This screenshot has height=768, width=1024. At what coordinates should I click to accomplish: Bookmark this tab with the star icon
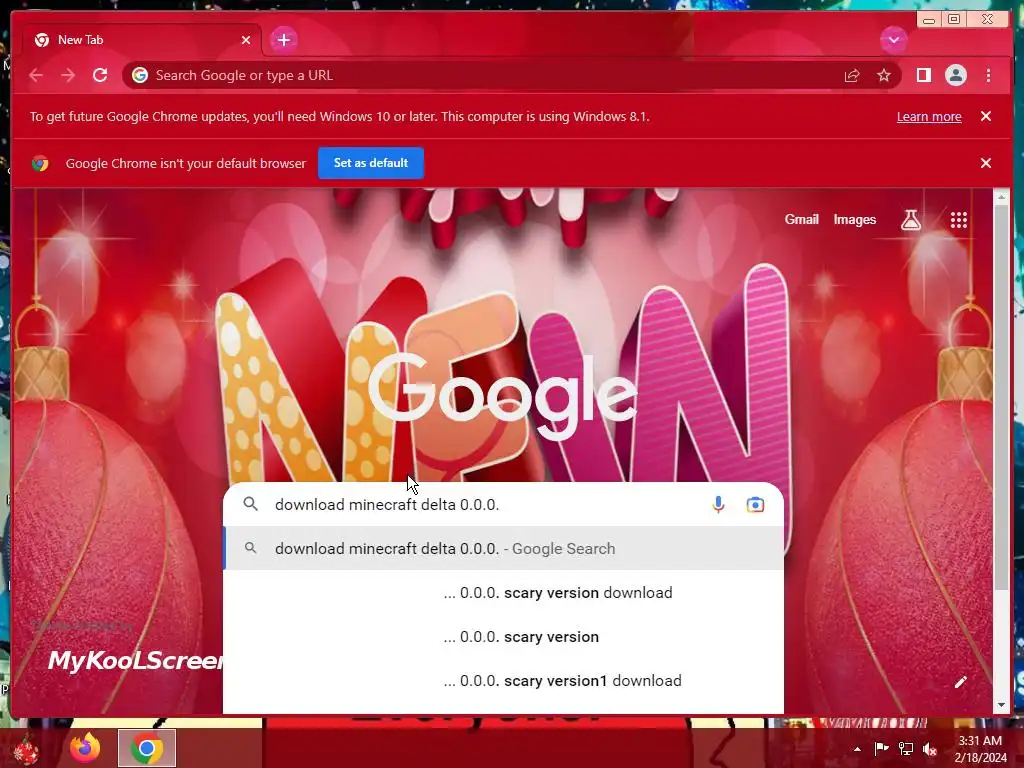pos(884,76)
